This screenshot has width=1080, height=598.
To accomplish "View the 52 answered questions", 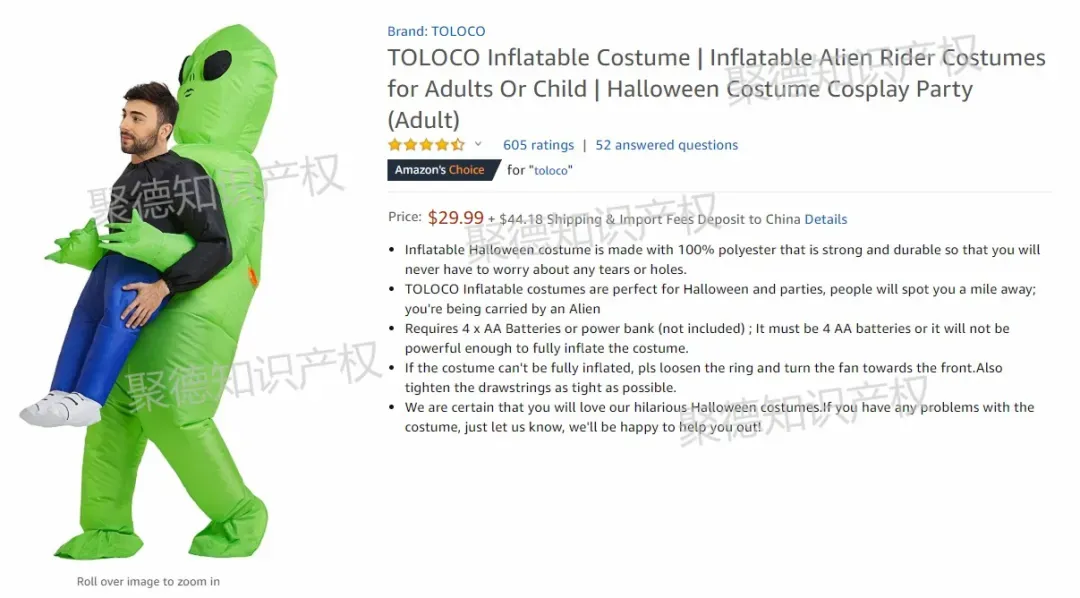I will click(667, 145).
